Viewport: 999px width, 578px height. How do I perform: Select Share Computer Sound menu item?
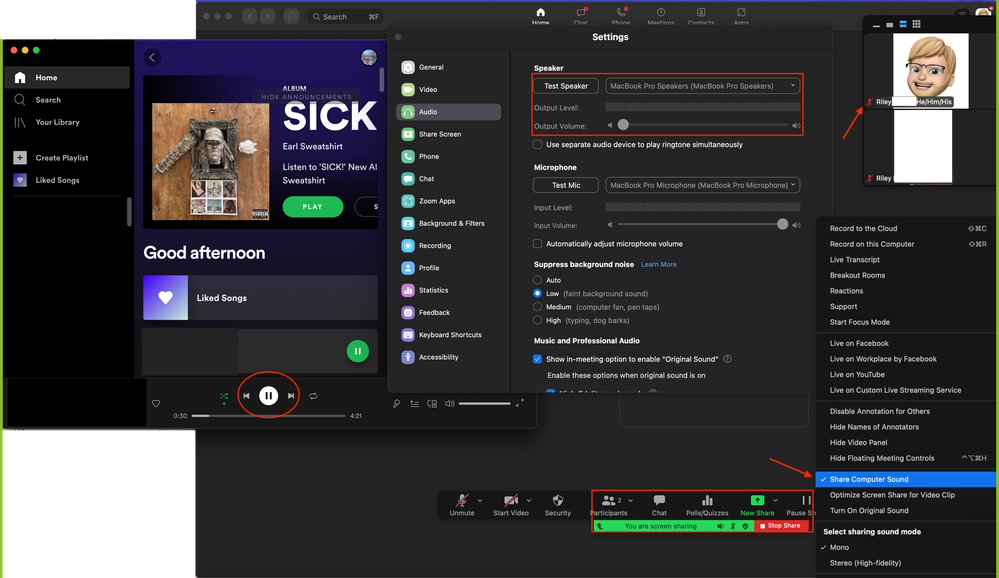pos(869,480)
